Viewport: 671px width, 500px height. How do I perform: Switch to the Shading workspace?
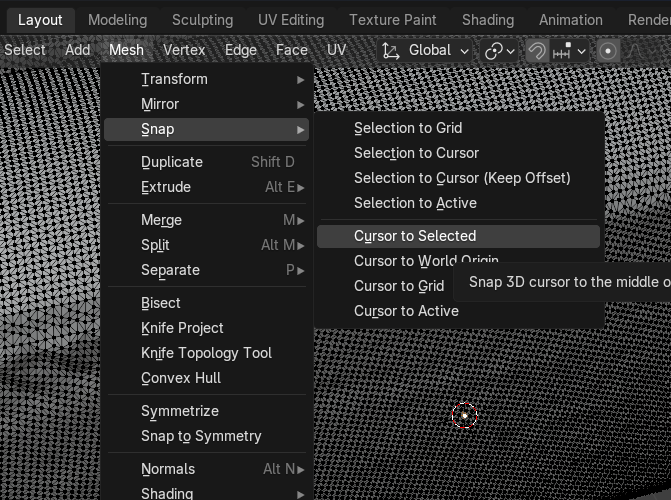tap(488, 20)
